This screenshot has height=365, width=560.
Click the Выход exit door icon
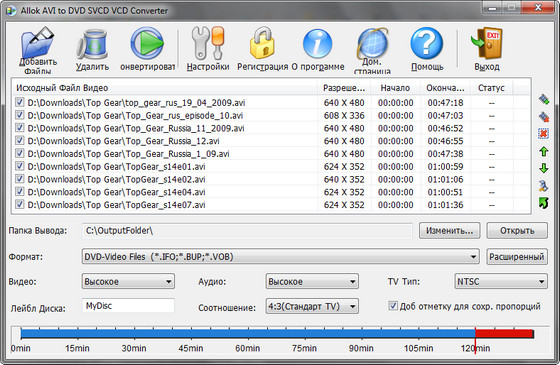click(x=487, y=44)
